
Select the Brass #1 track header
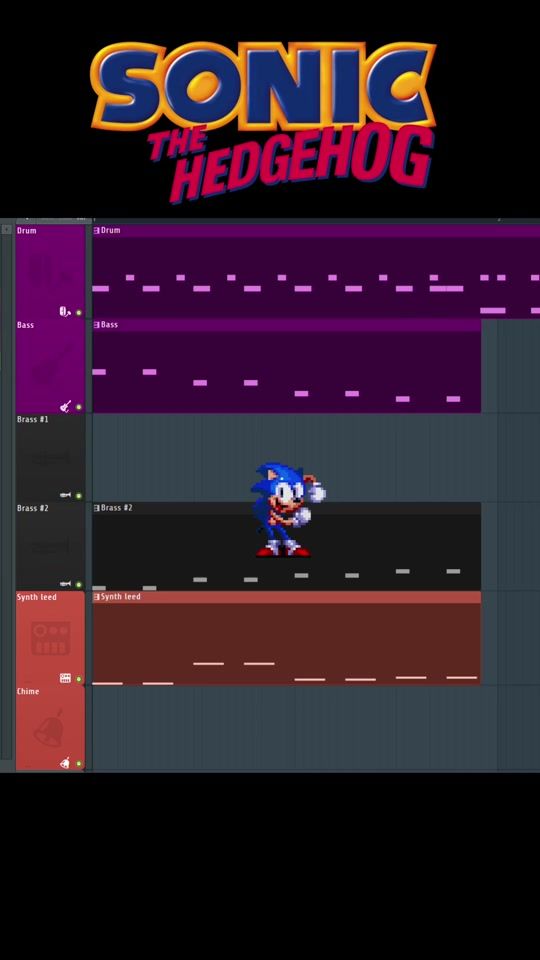[50, 458]
